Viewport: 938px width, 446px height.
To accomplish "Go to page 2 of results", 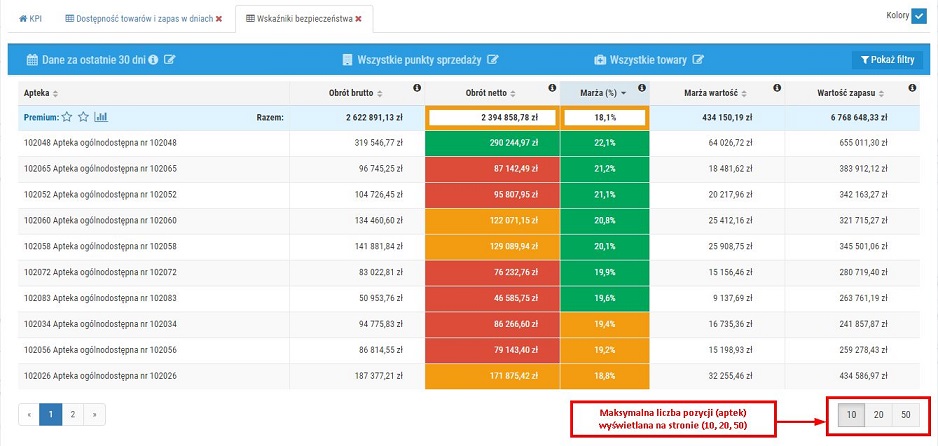I will click(x=72, y=412).
